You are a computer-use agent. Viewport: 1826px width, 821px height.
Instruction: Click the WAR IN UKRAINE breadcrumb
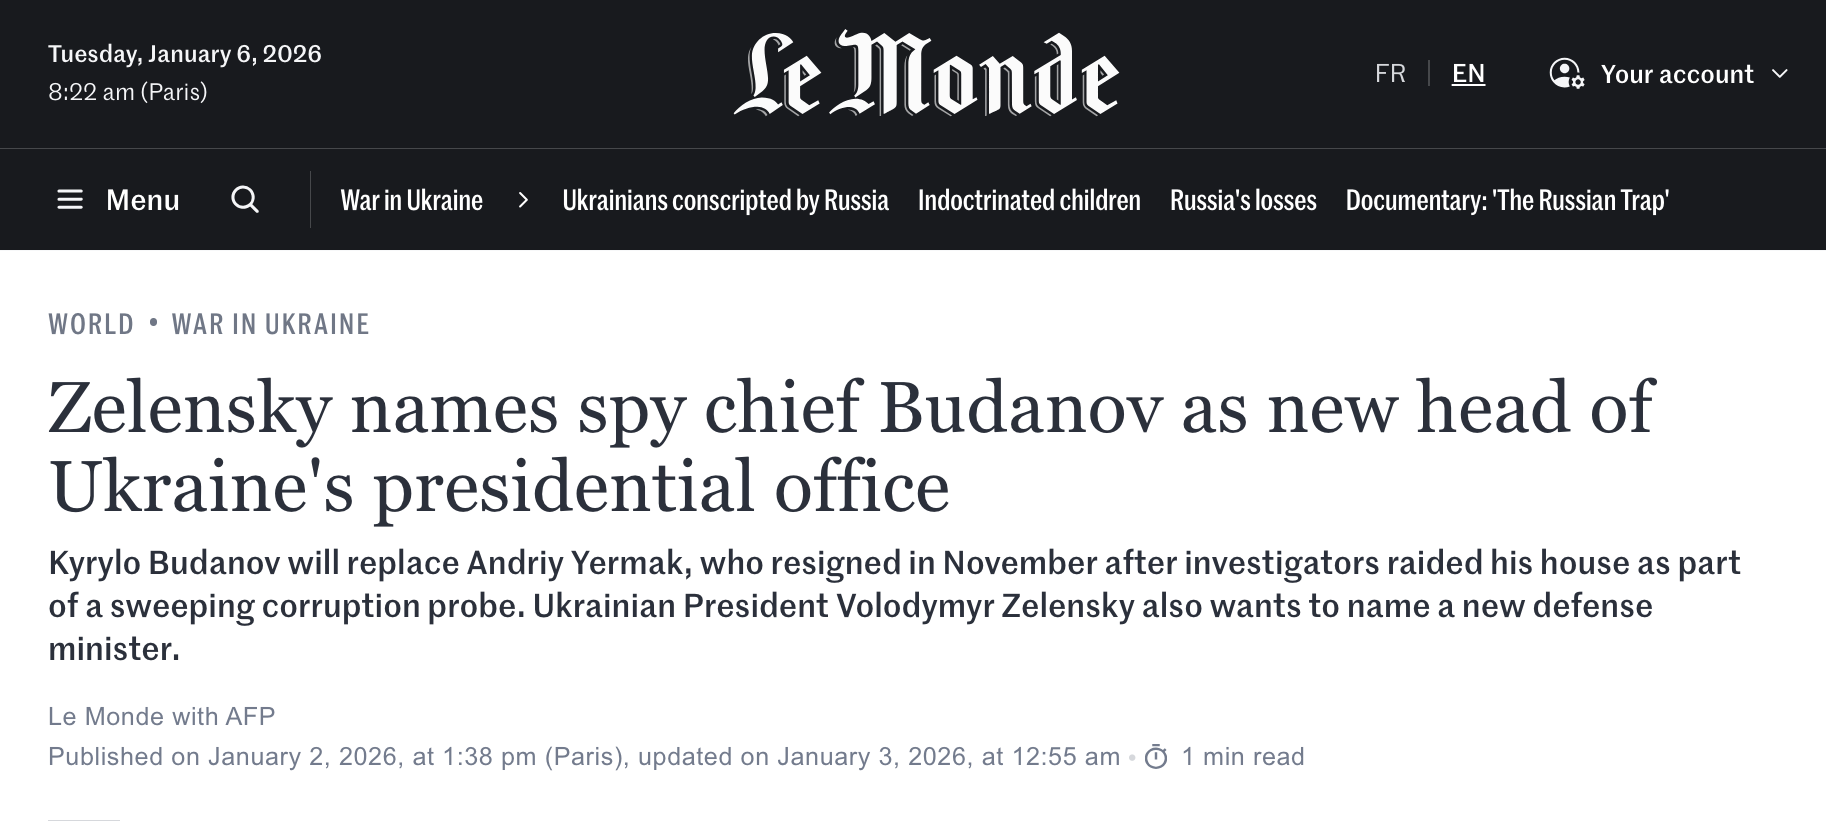coord(270,324)
